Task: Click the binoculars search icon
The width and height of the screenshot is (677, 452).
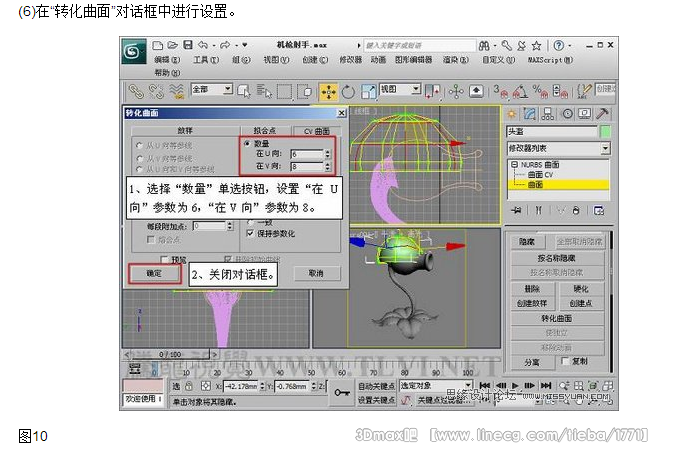Action: coord(484,45)
